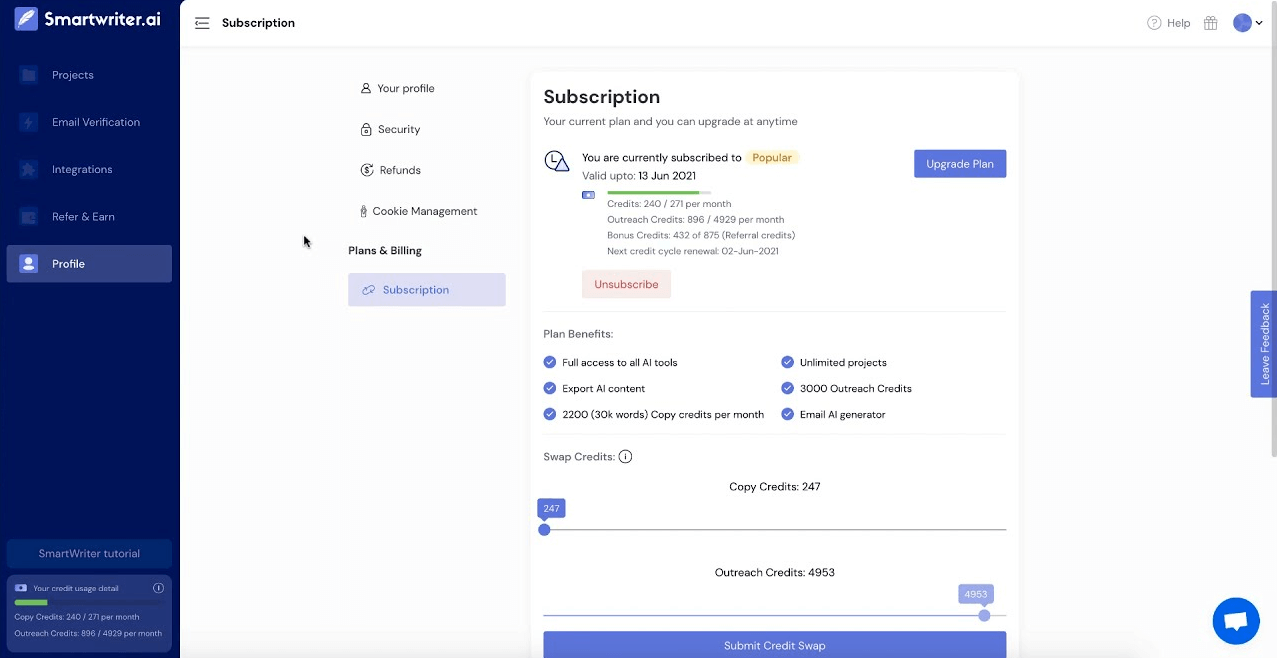Click the Copy Credits slider handle
Viewport: 1277px width, 658px height.
pyautogui.click(x=544, y=529)
